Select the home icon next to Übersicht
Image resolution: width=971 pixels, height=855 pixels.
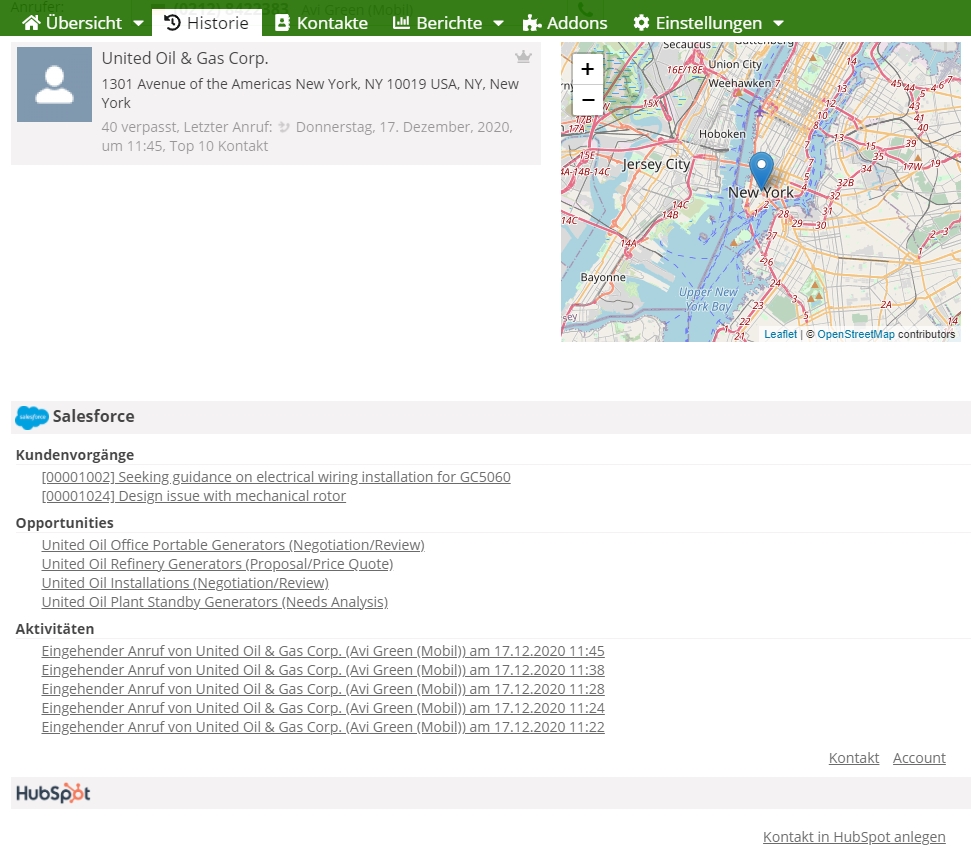point(33,22)
